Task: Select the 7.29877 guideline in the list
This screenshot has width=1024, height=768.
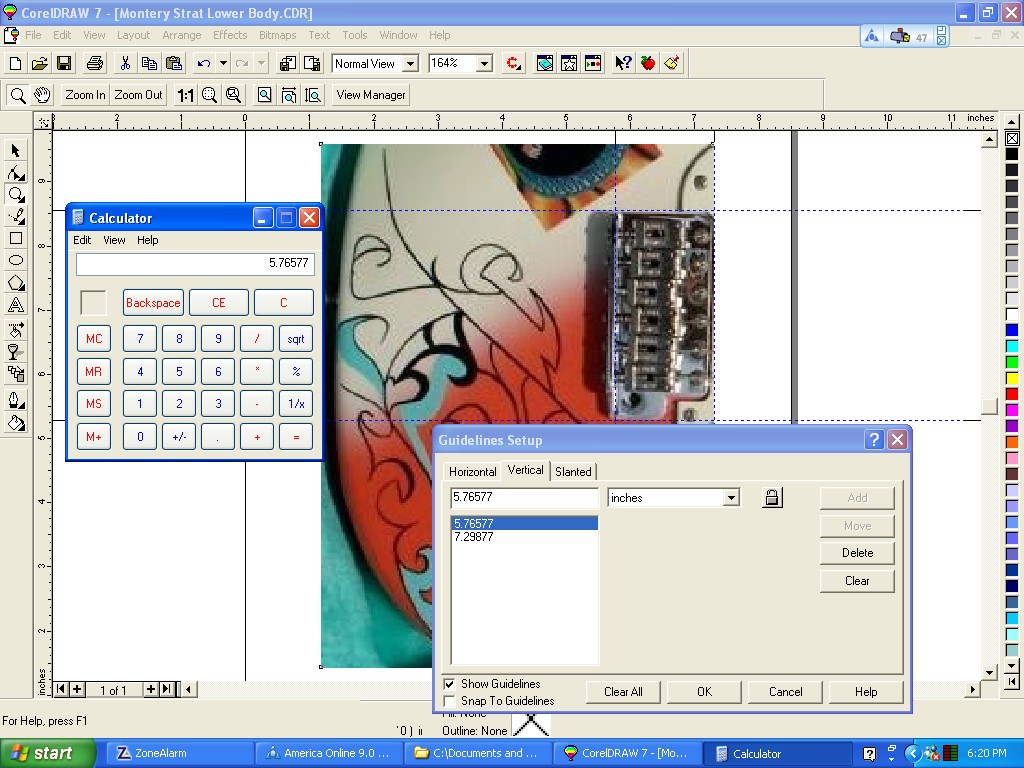Action: tap(524, 537)
